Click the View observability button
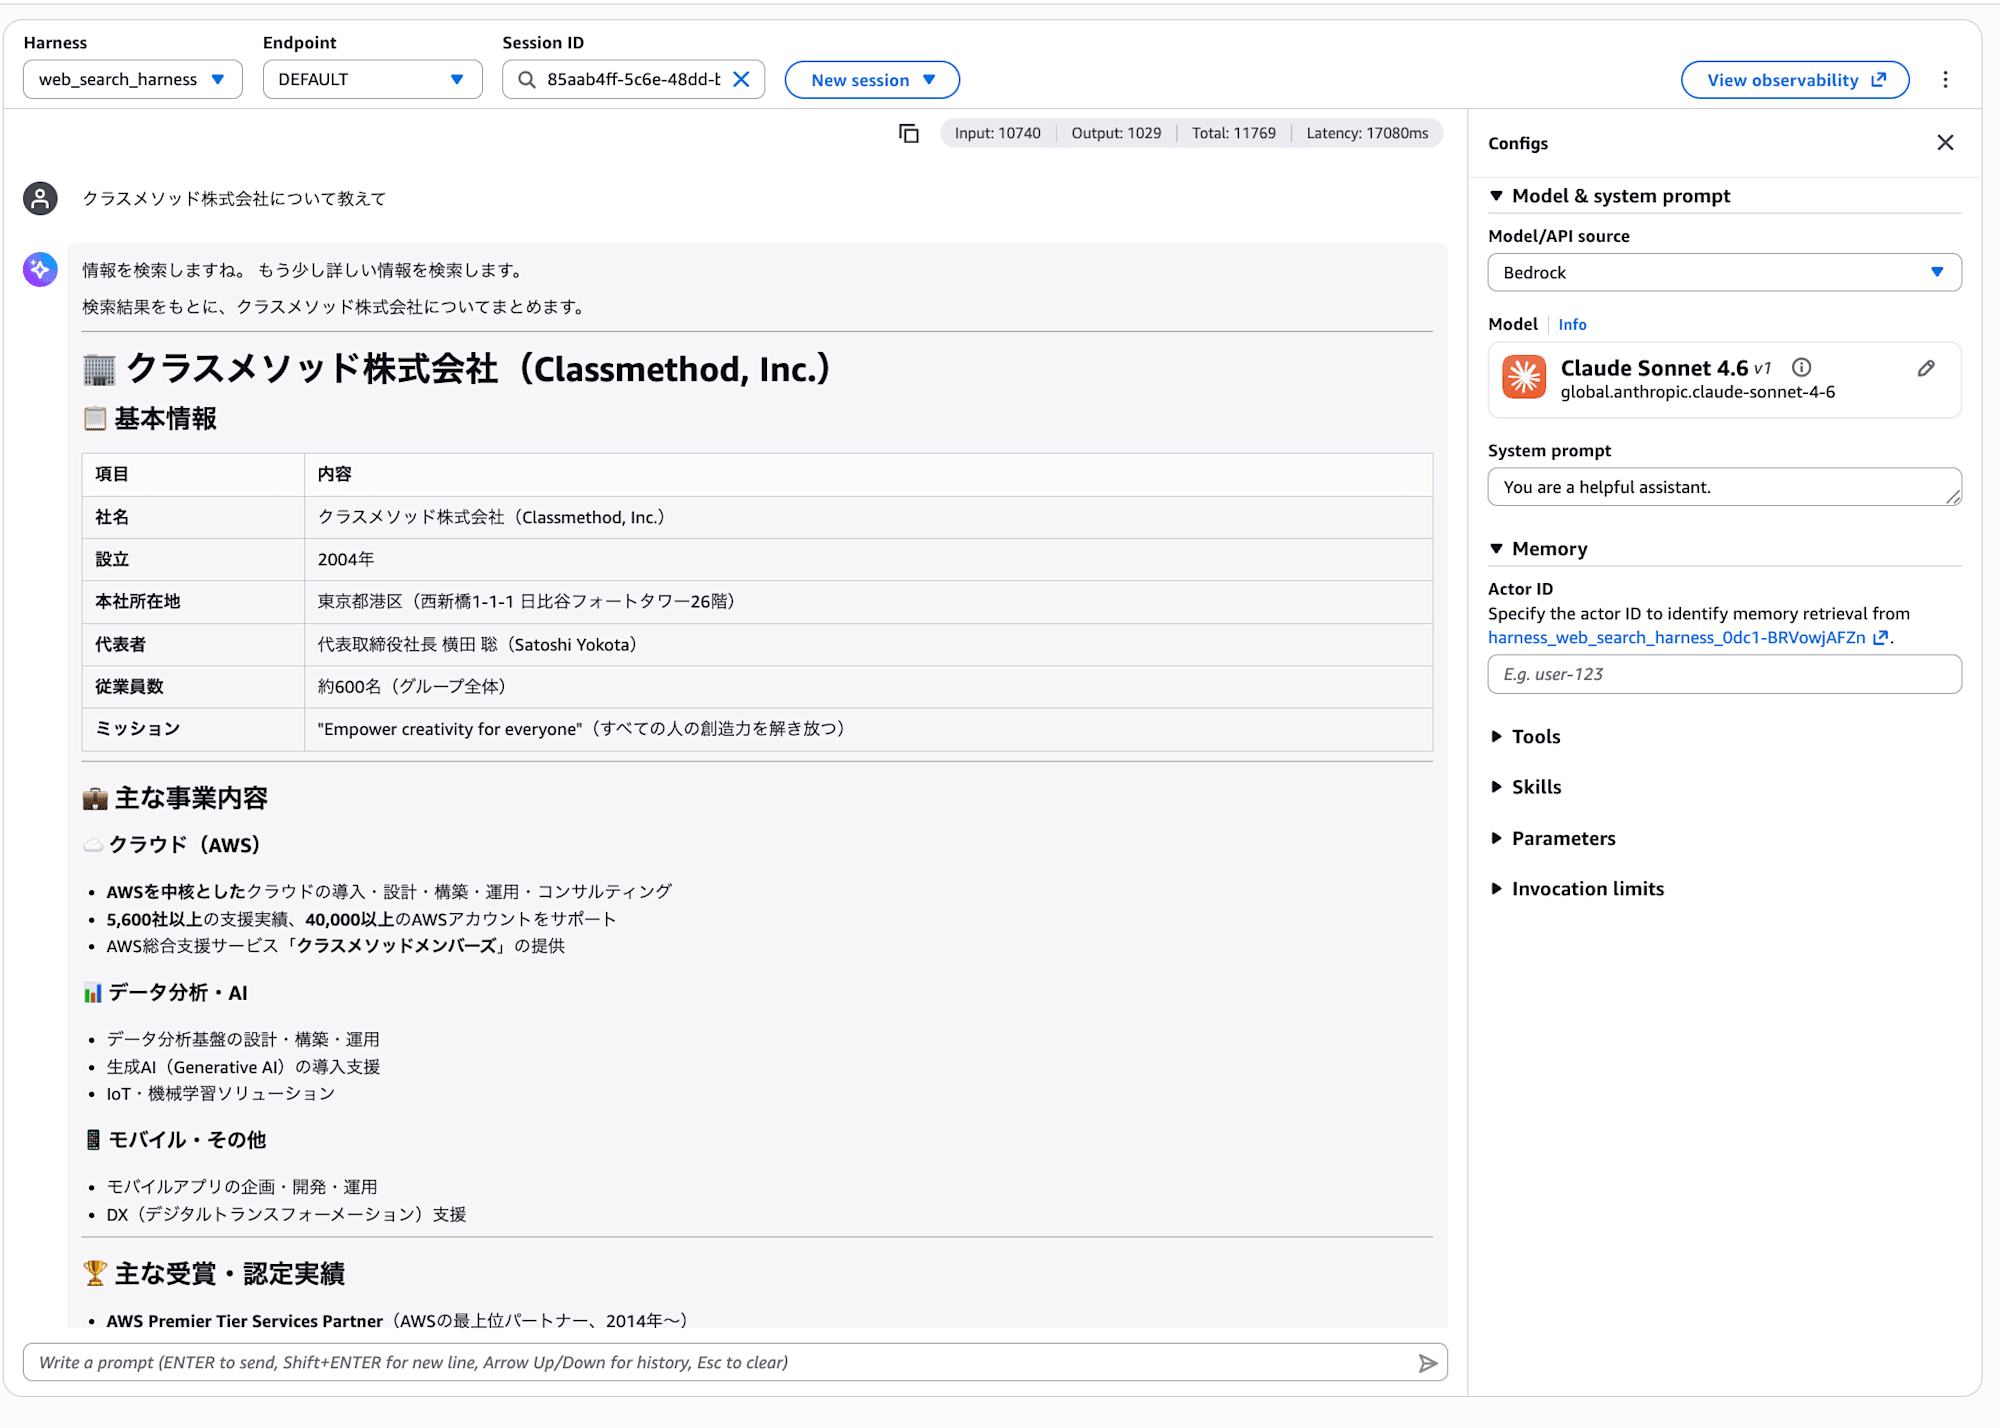Screen dimensions: 2000x1428 pyautogui.click(x=1795, y=80)
